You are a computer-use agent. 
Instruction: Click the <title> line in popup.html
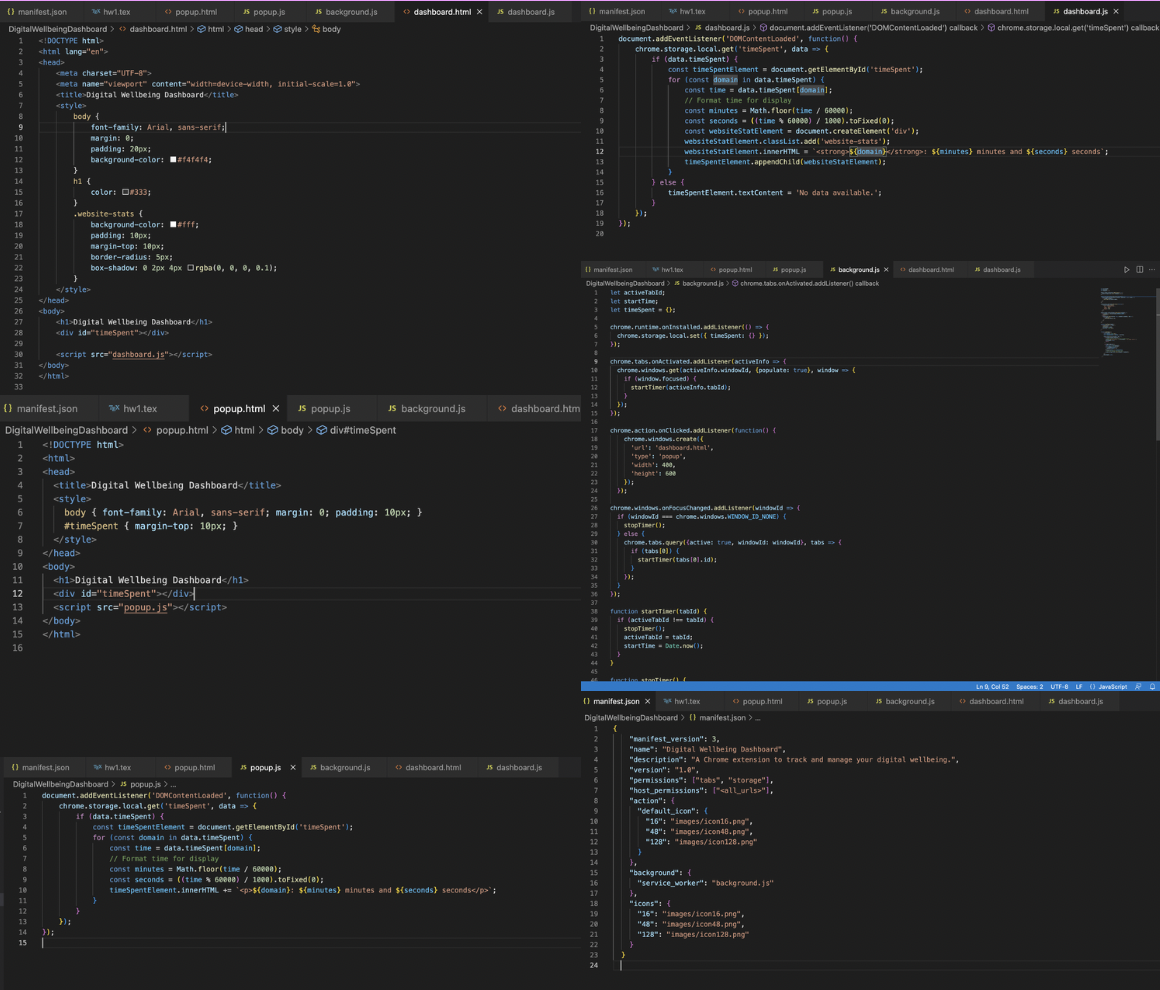click(x=167, y=485)
